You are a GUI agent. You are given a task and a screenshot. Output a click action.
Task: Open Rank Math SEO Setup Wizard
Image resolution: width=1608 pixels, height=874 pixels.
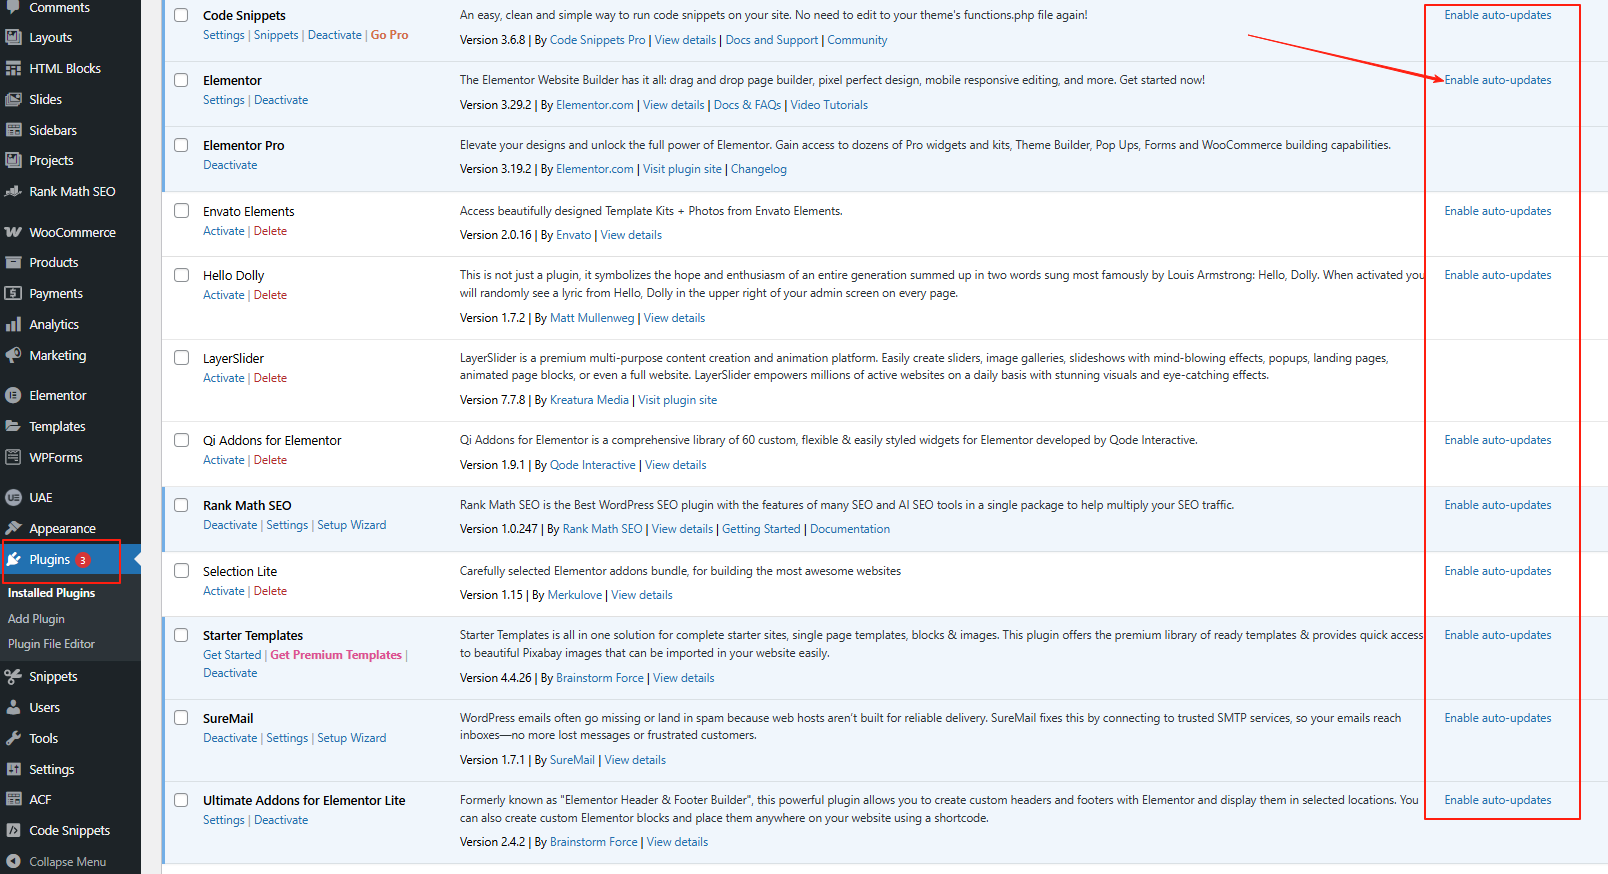tap(352, 525)
